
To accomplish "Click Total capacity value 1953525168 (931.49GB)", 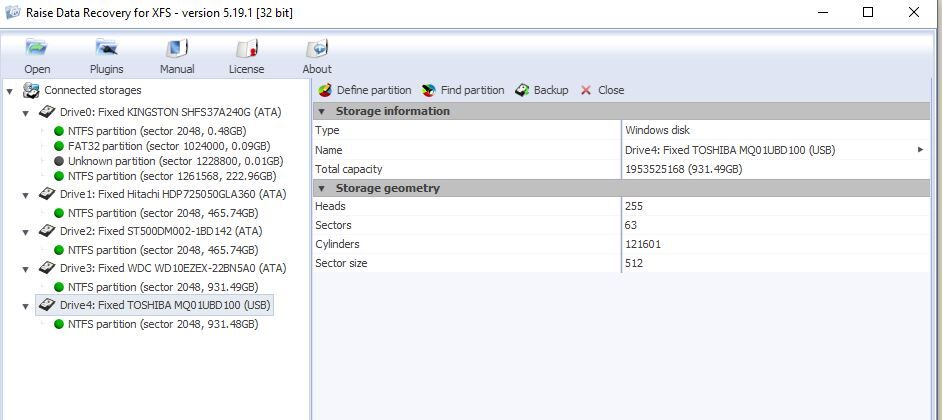I will pyautogui.click(x=684, y=169).
